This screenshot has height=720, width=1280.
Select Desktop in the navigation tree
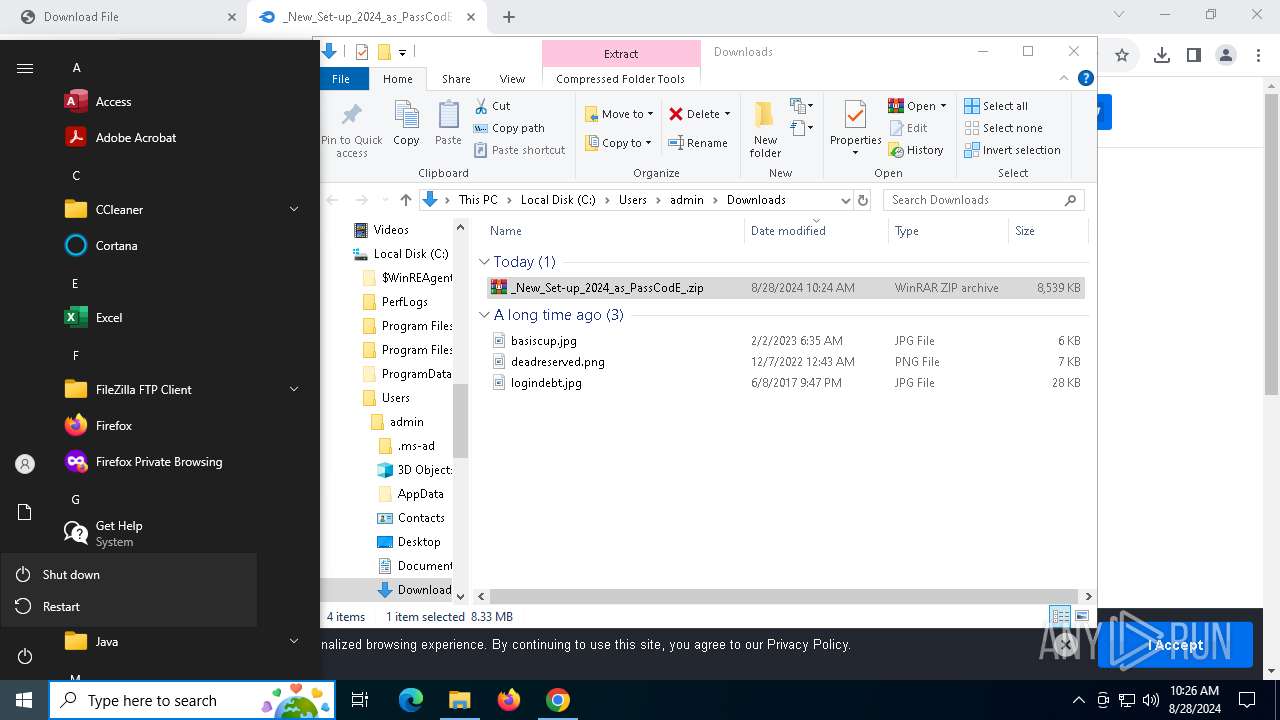click(x=418, y=542)
